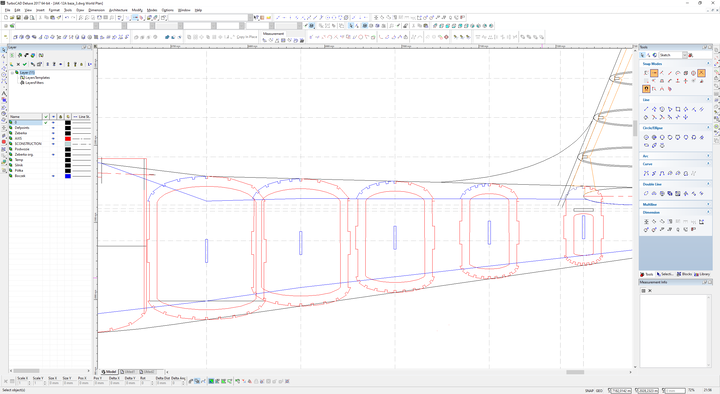Click the Paste clipboard icon

point(52,17)
